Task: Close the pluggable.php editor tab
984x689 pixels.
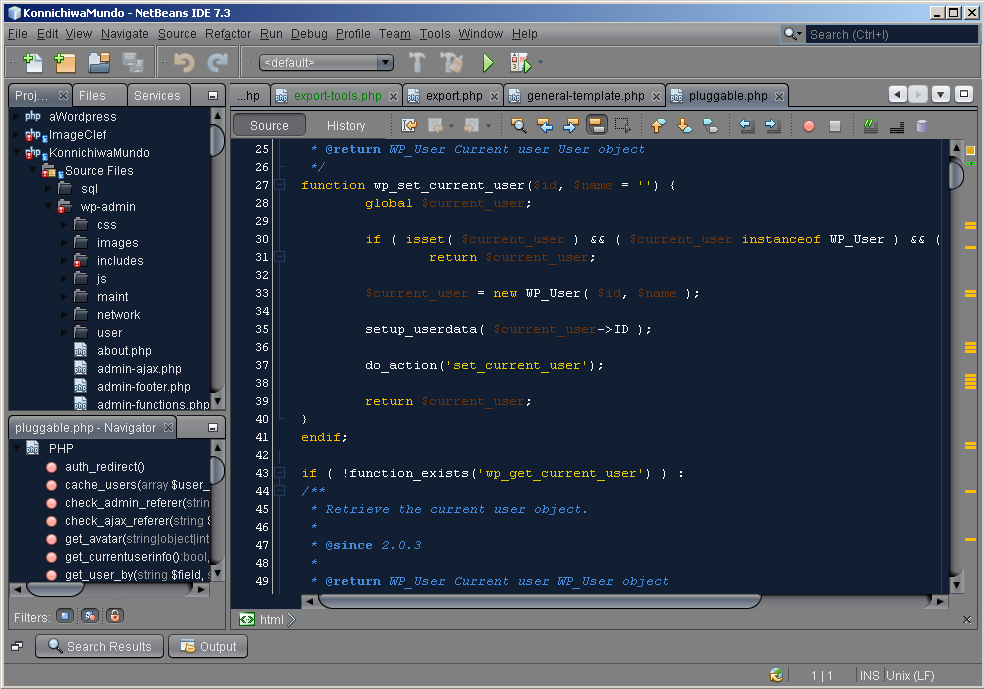Action: point(779,96)
